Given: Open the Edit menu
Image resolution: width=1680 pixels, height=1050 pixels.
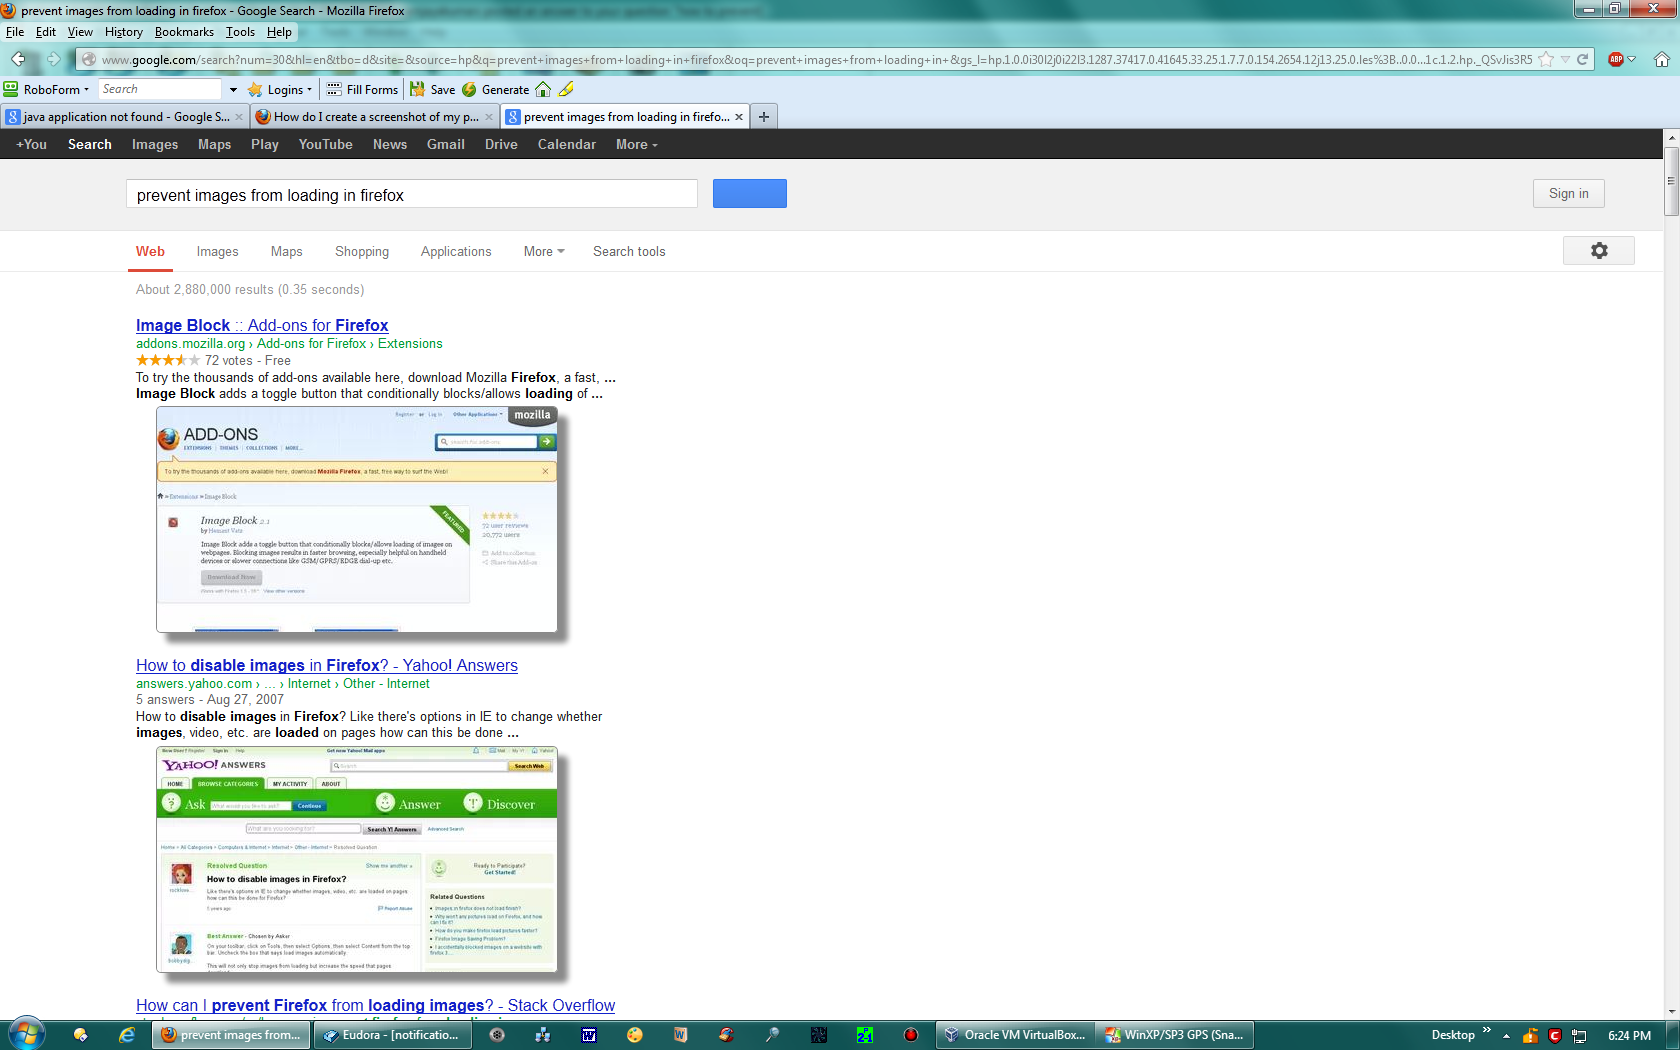Looking at the screenshot, I should (46, 32).
